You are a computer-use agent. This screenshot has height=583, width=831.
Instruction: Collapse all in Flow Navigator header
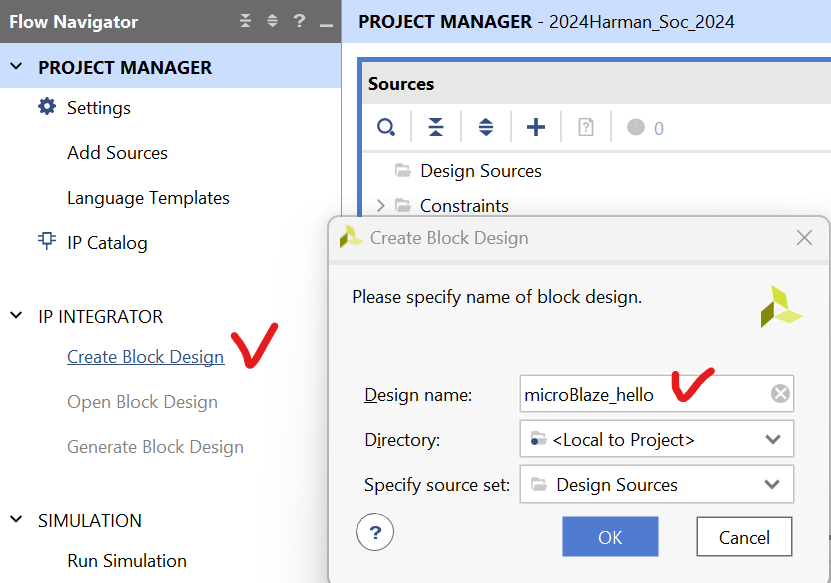[x=245, y=21]
